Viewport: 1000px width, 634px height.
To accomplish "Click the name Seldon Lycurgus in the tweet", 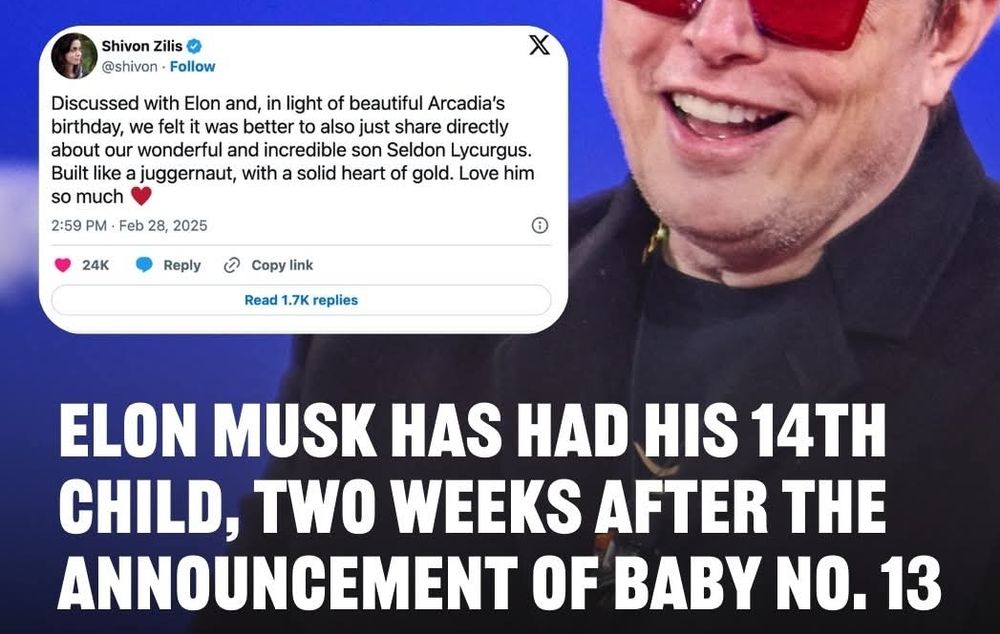I will [459, 150].
